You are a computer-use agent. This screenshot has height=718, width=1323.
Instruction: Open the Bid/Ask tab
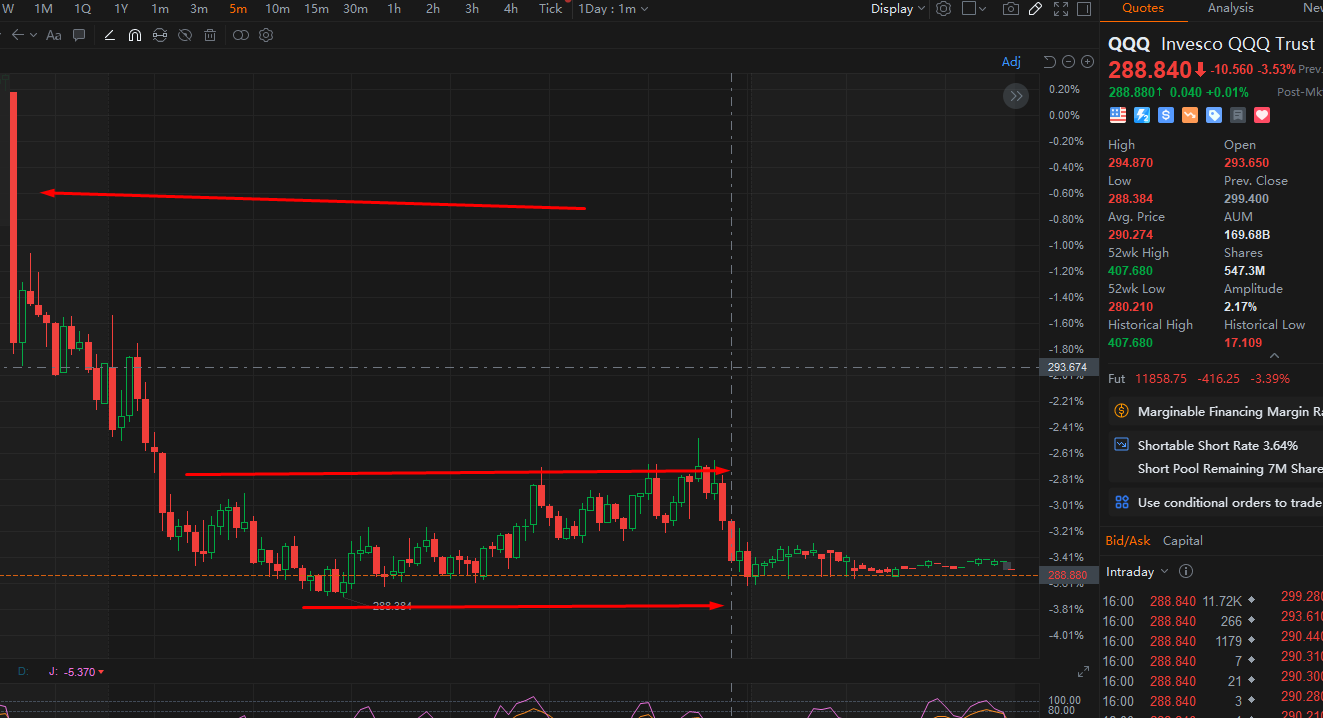[x=1127, y=540]
